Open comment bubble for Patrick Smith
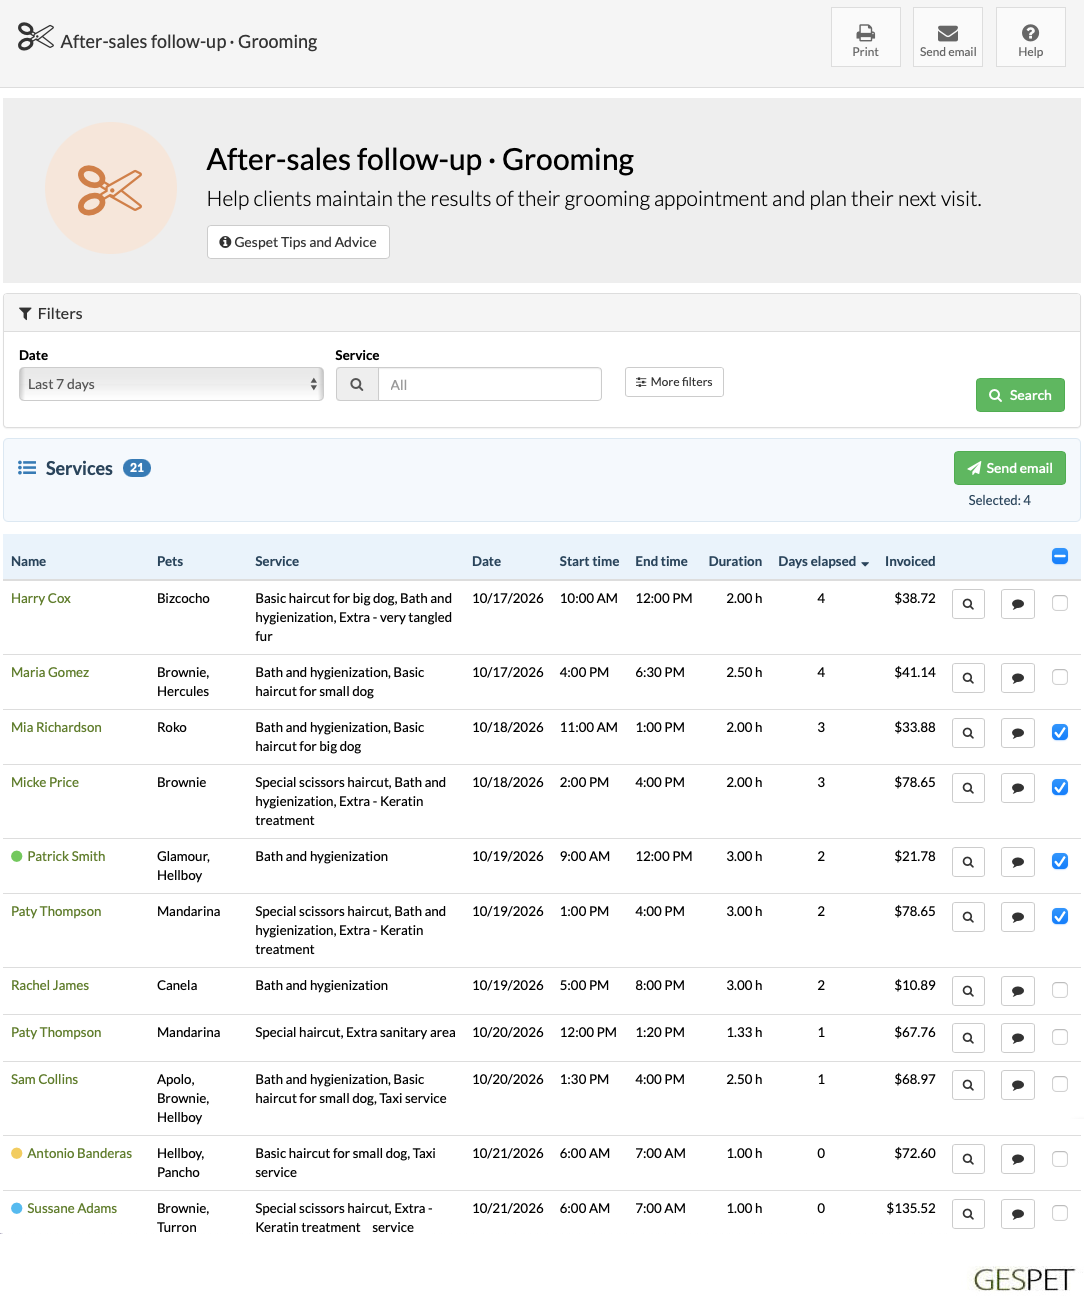Viewport: 1084px width, 1307px height. [x=1018, y=862]
